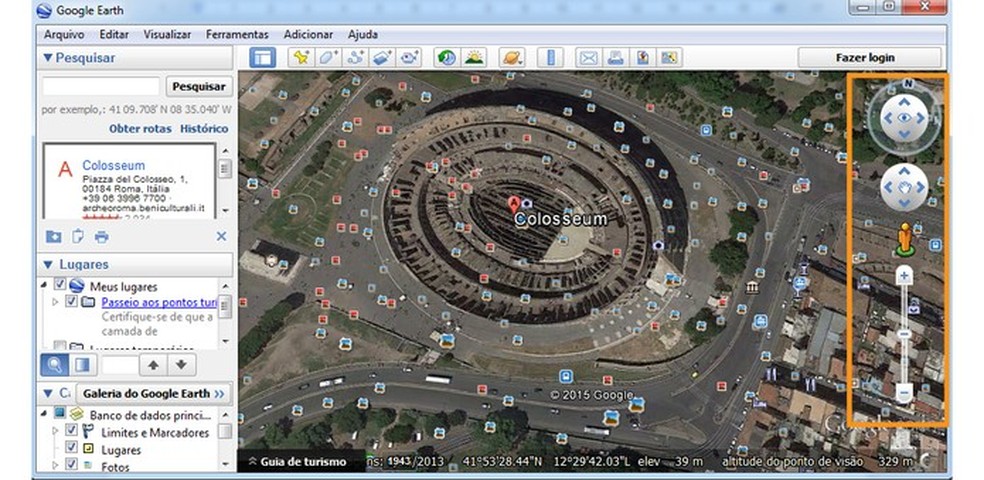Expand the Fotos layer node
This screenshot has width=984, height=480.
point(55,465)
